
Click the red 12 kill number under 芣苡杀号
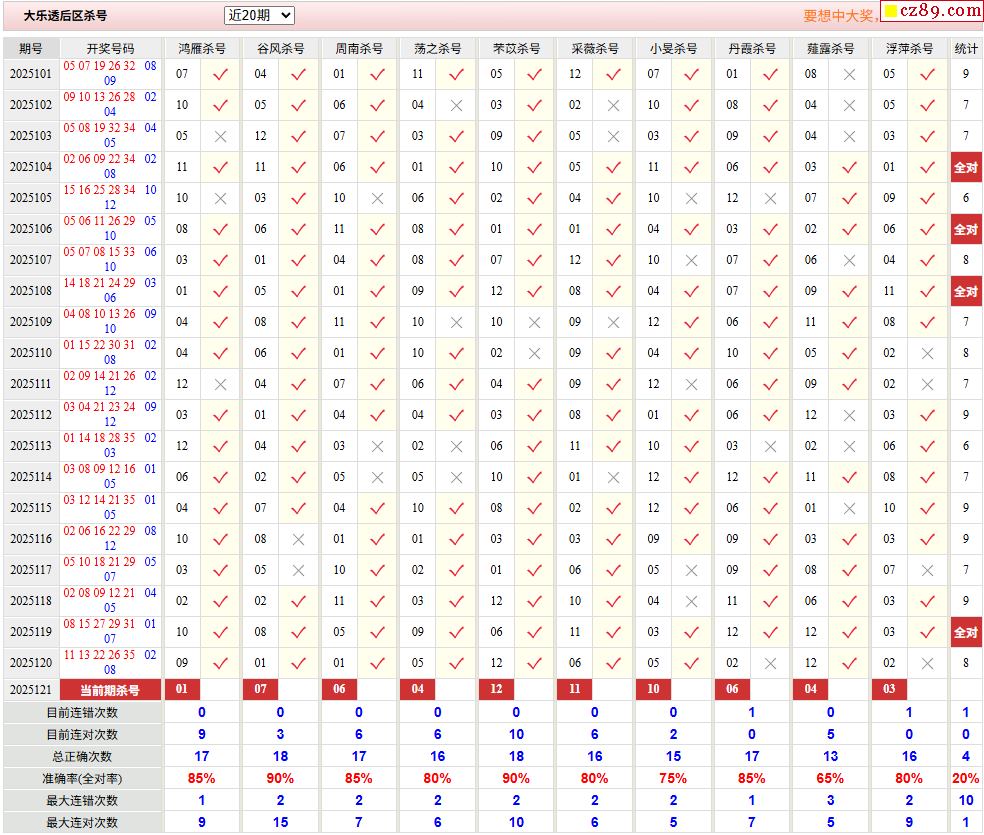496,689
